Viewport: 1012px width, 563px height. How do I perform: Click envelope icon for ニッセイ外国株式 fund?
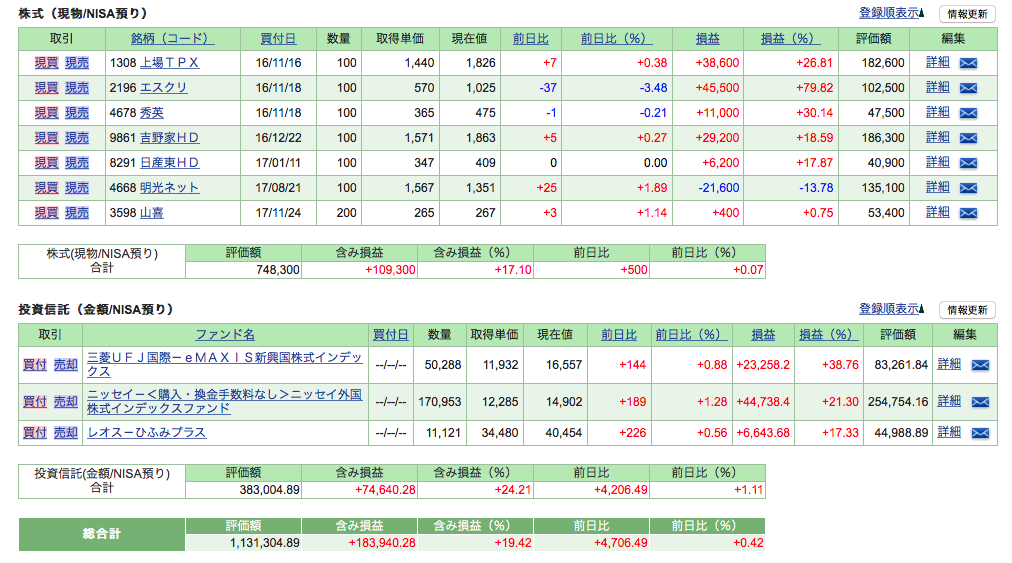[980, 402]
